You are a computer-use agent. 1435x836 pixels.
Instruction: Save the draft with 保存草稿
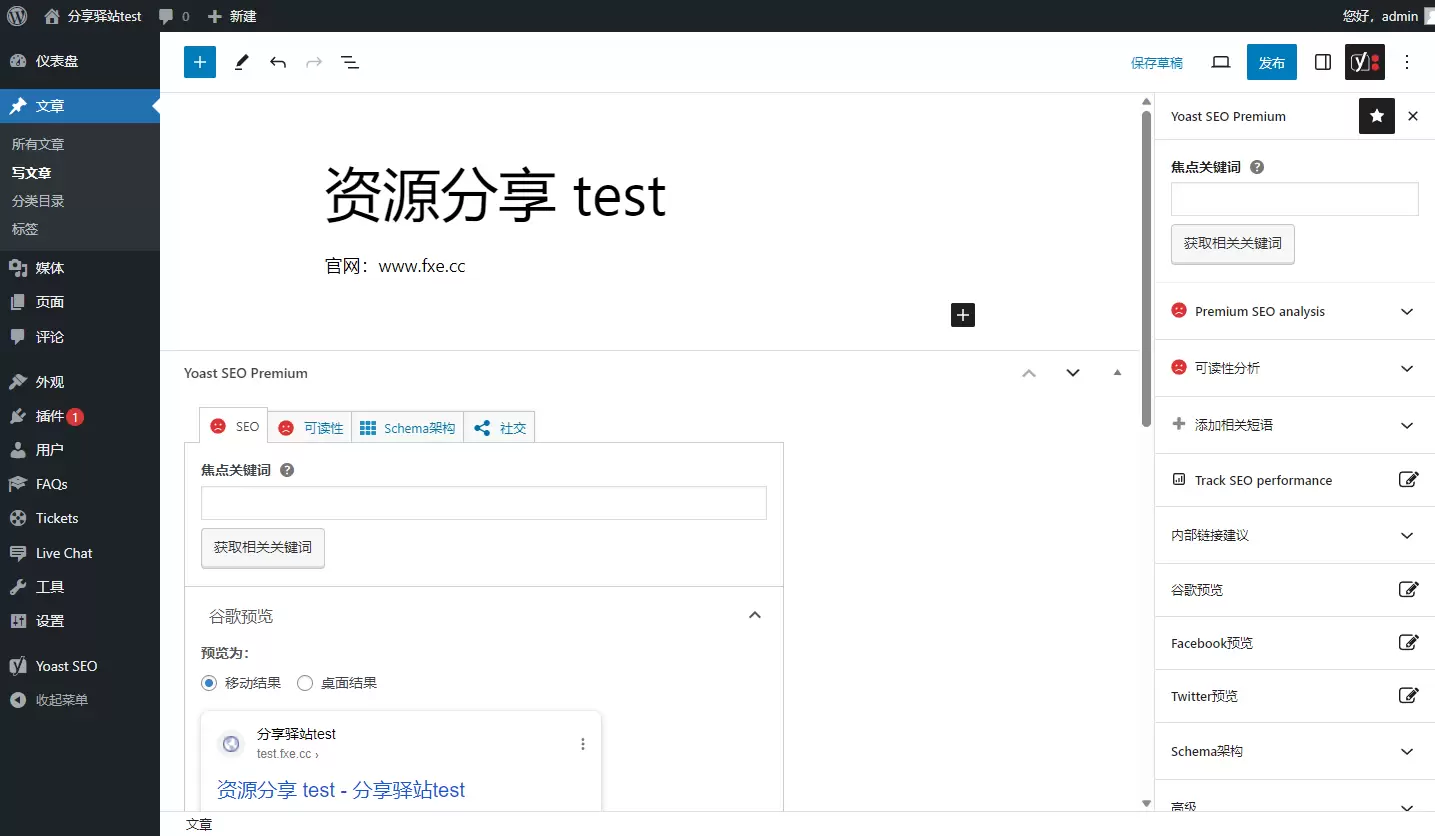pyautogui.click(x=1157, y=62)
